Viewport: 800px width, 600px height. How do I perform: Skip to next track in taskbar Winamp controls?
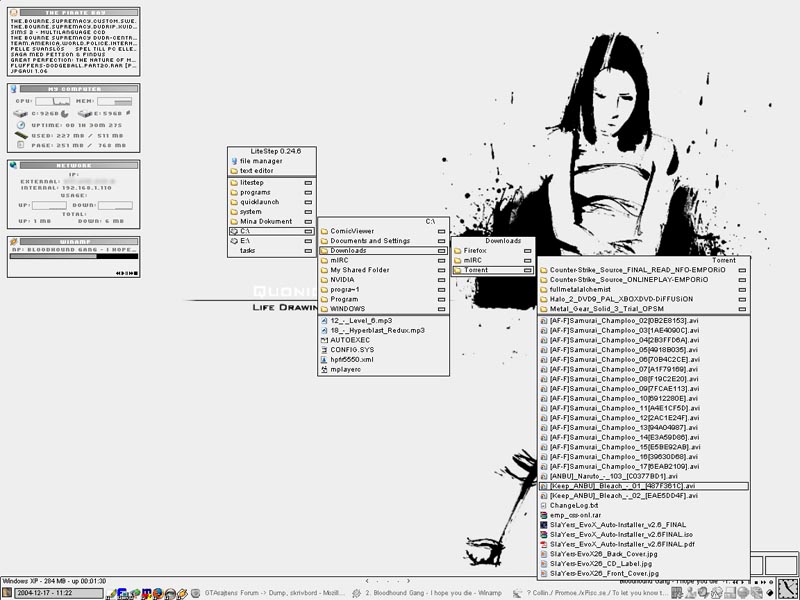point(763,582)
